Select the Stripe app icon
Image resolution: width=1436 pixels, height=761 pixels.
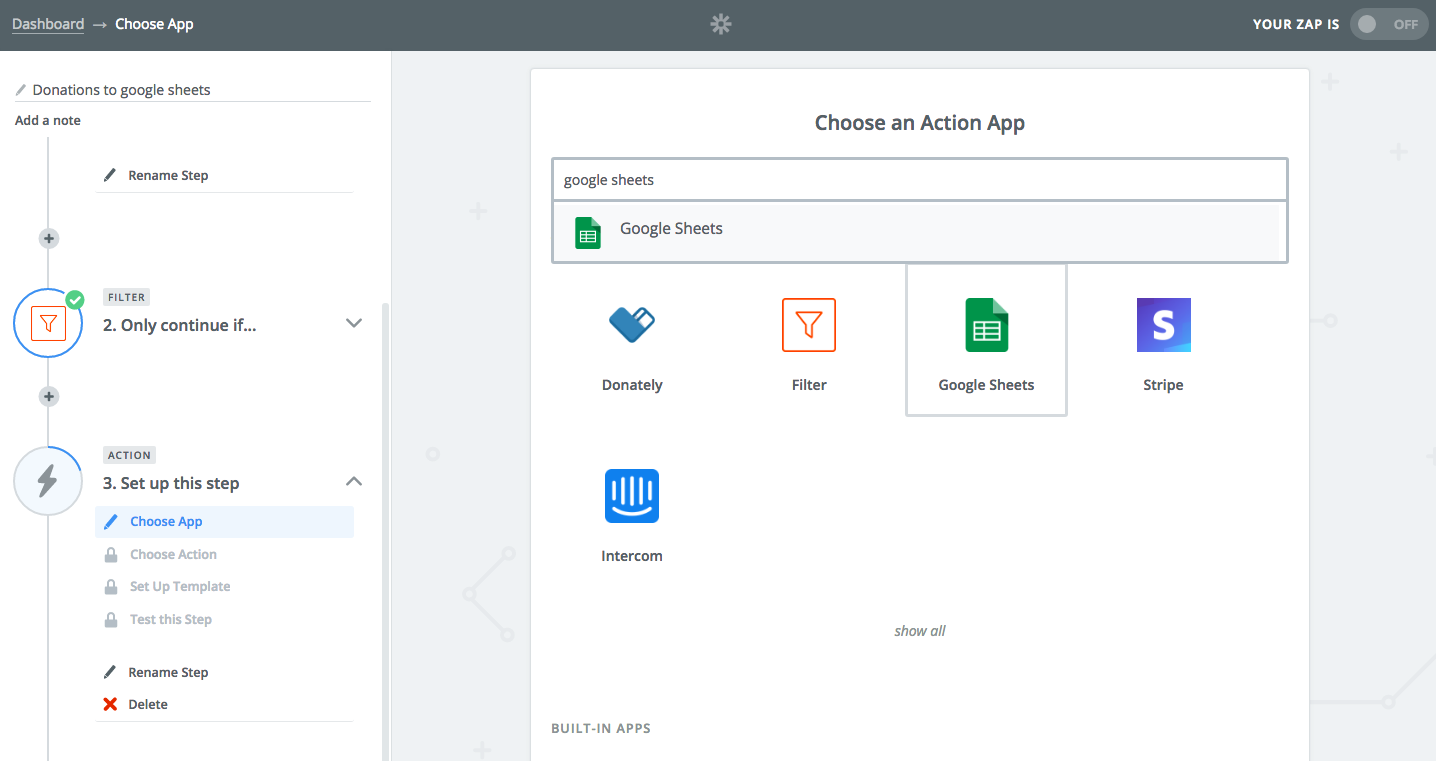[x=1163, y=325]
